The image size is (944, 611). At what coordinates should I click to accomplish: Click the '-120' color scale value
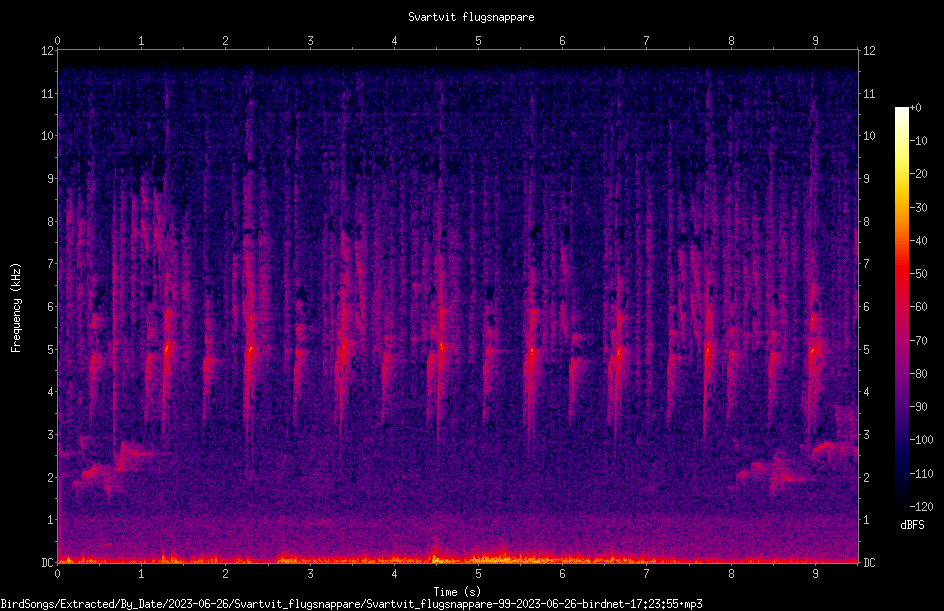click(921, 507)
